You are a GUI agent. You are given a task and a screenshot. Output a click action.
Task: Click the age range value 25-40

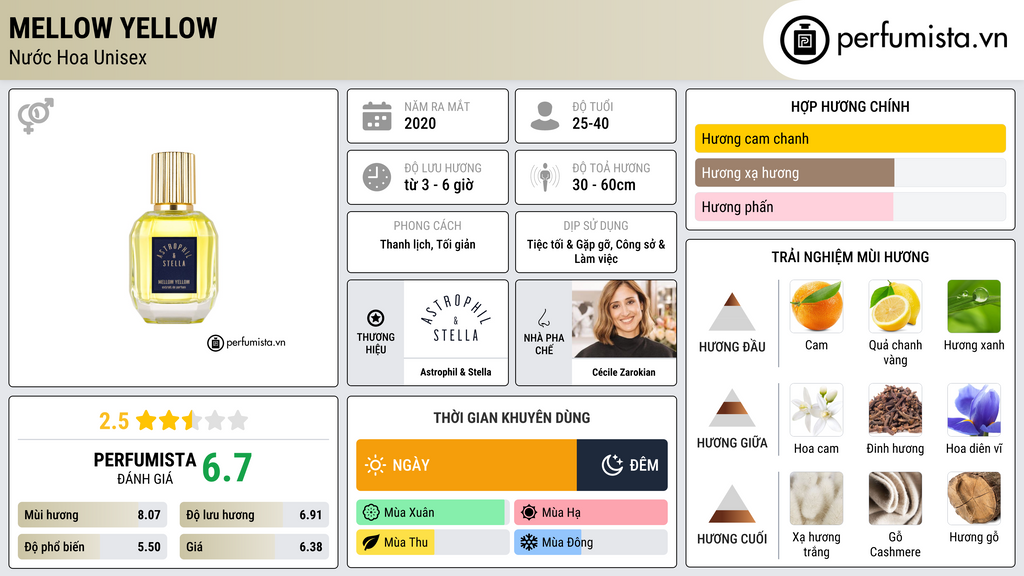coord(590,123)
